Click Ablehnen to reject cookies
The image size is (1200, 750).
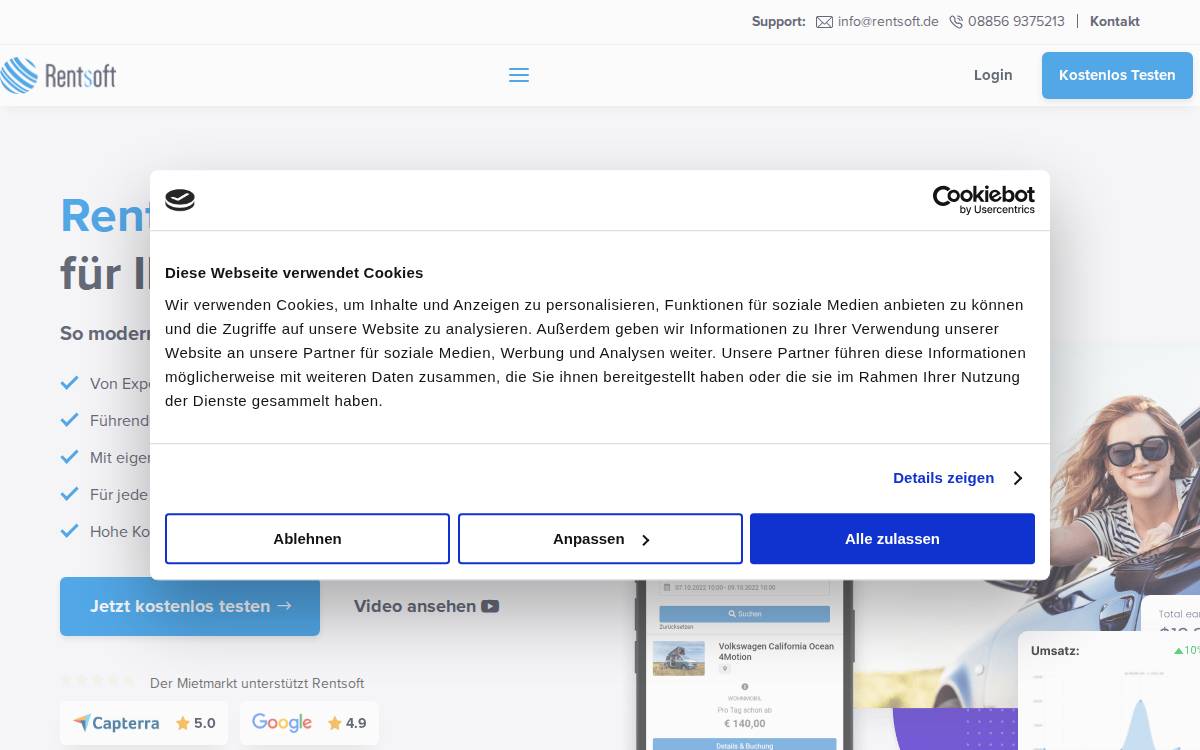[x=307, y=539]
